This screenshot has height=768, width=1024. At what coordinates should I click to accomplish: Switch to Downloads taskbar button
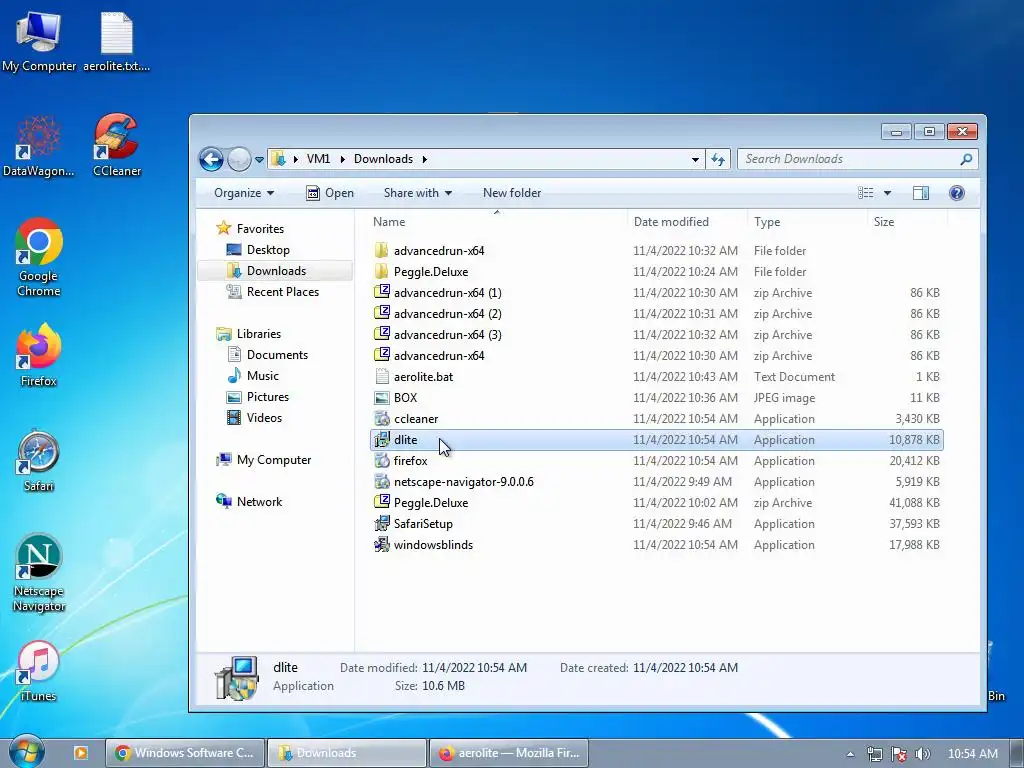click(347, 753)
